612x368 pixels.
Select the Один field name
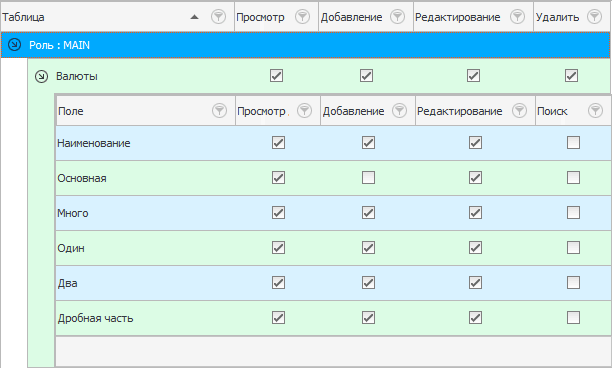(71, 248)
